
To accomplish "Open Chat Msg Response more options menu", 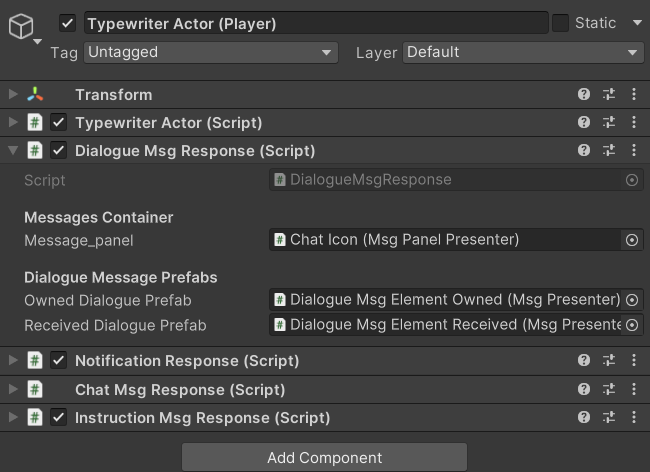I will 634,390.
